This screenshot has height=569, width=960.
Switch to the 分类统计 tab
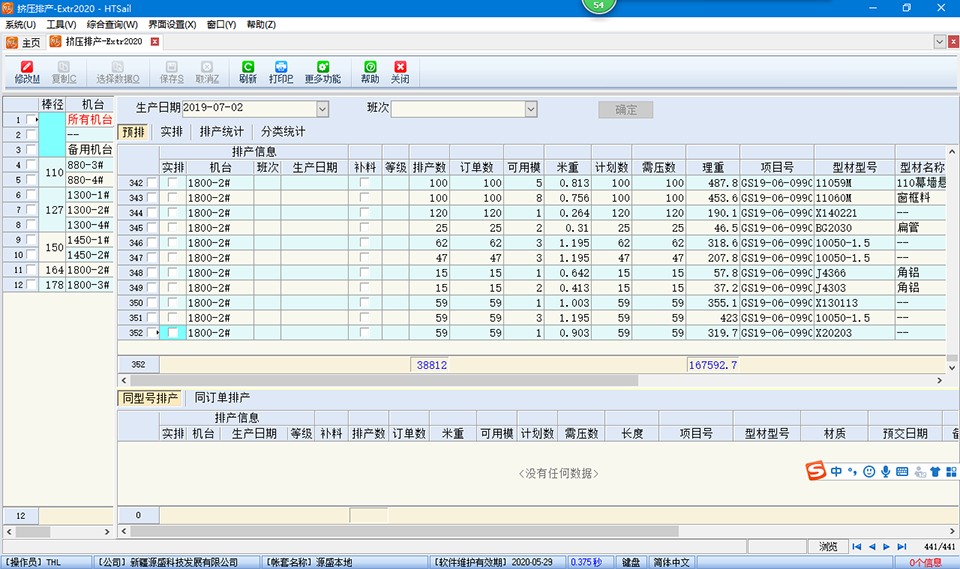(283, 132)
